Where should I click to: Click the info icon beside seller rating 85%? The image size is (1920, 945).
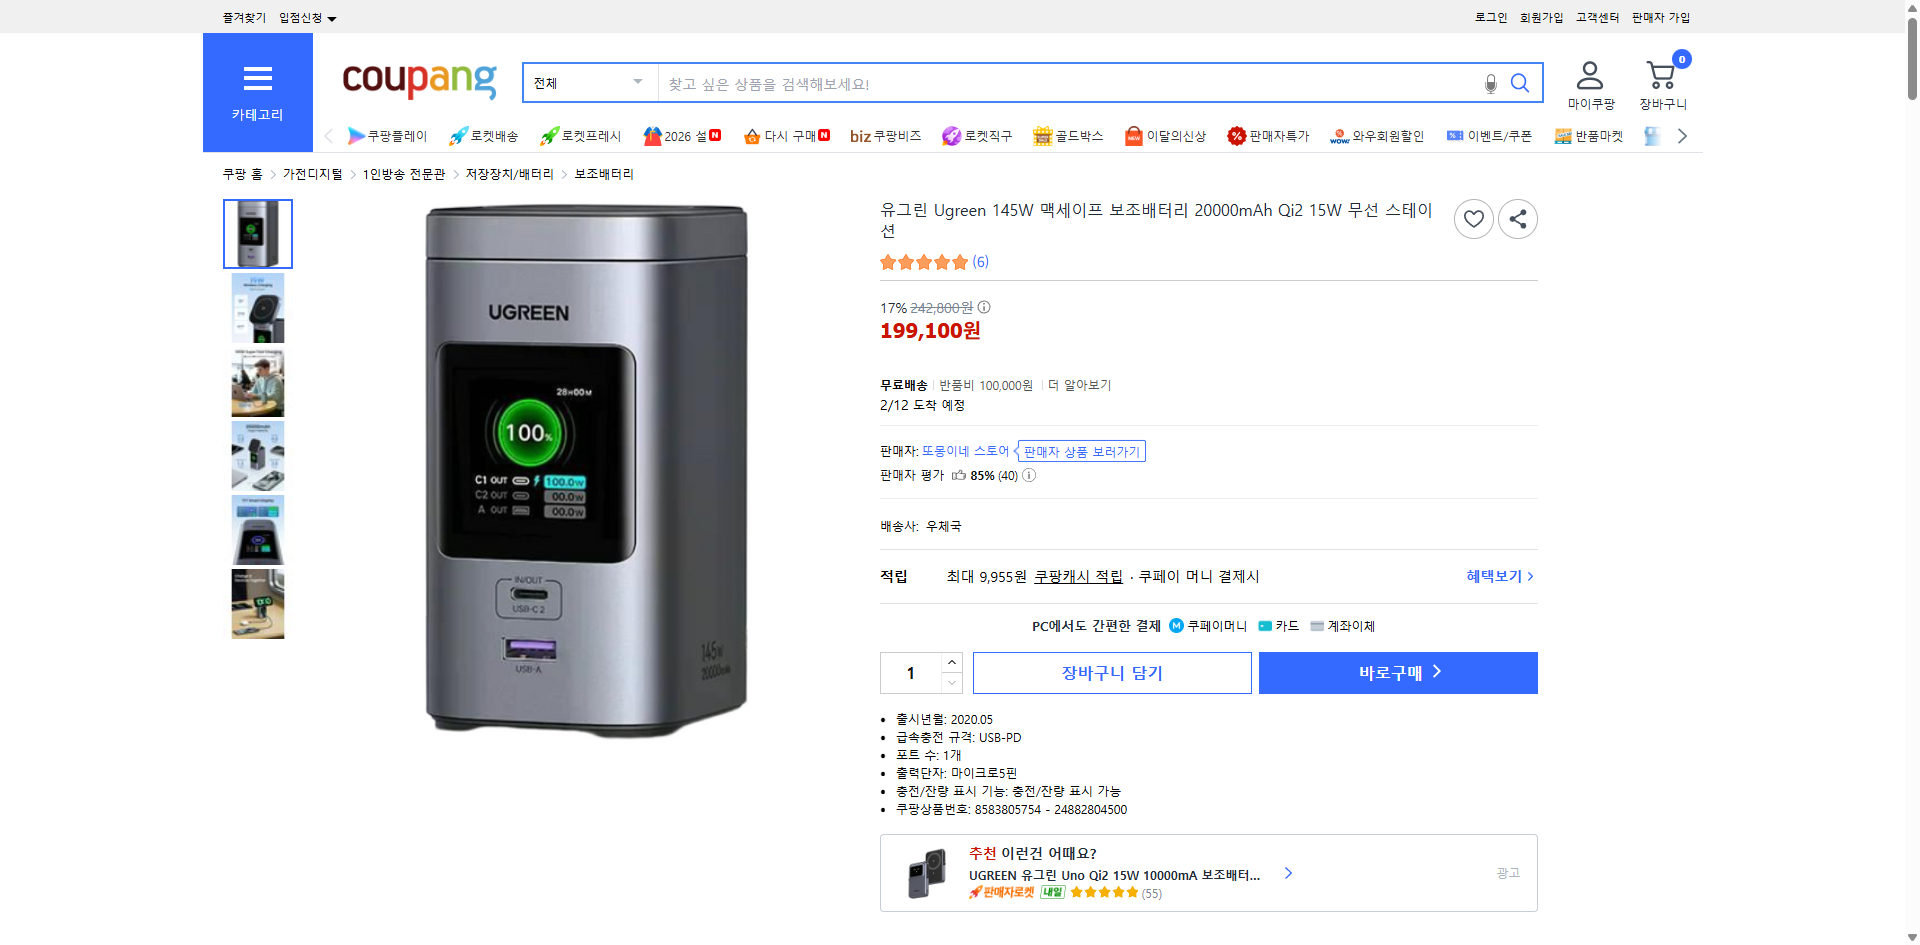tap(1028, 475)
